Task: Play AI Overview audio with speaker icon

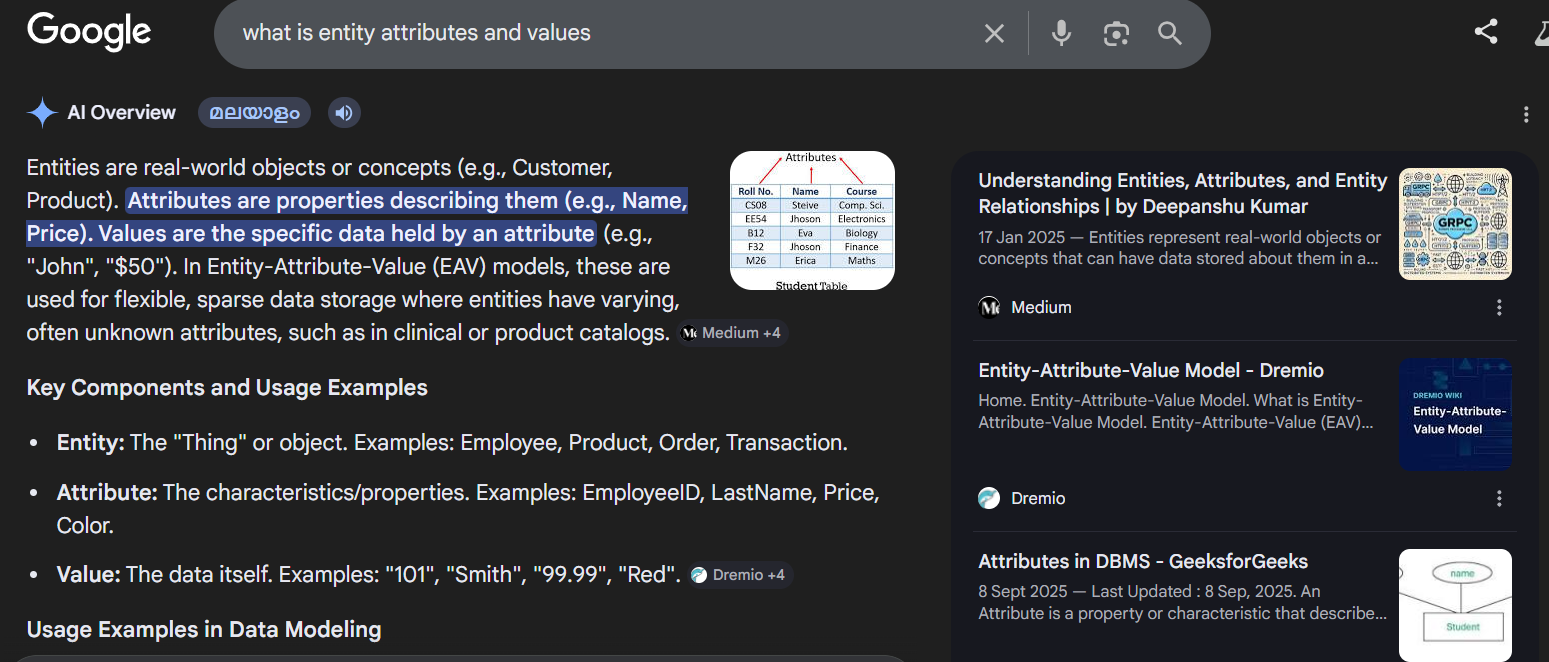Action: tap(344, 113)
